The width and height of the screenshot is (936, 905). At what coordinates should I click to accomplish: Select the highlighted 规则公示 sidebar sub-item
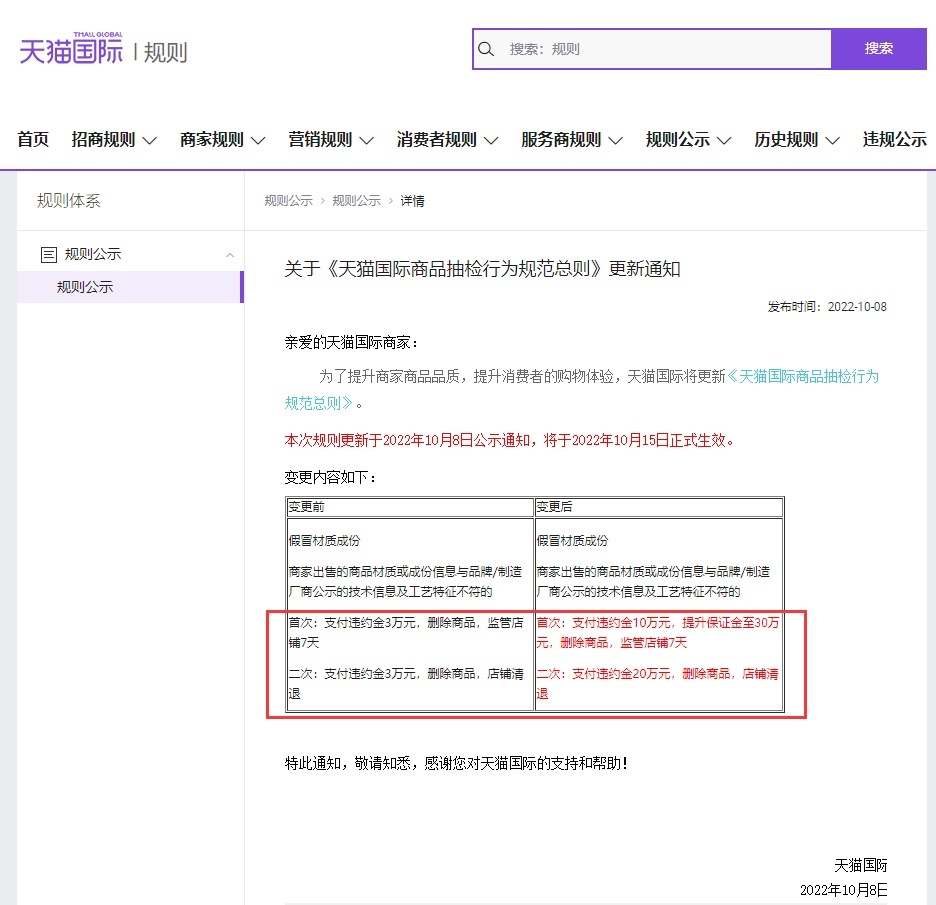pyautogui.click(x=130, y=287)
